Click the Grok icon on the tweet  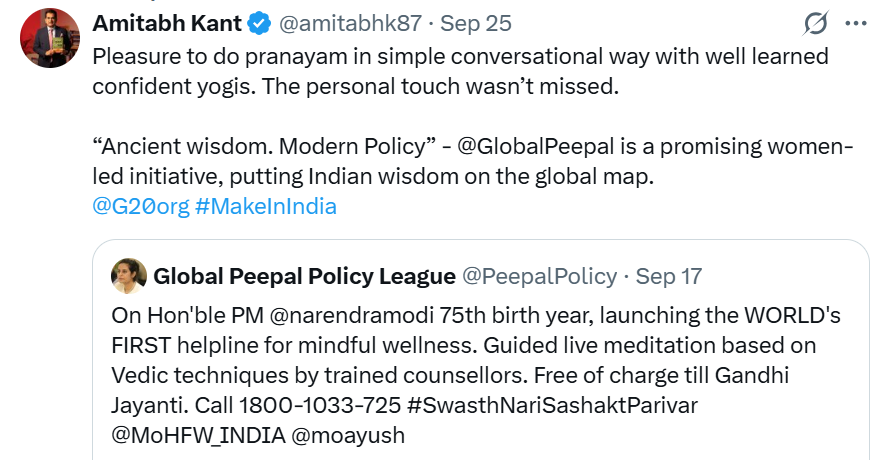[815, 23]
